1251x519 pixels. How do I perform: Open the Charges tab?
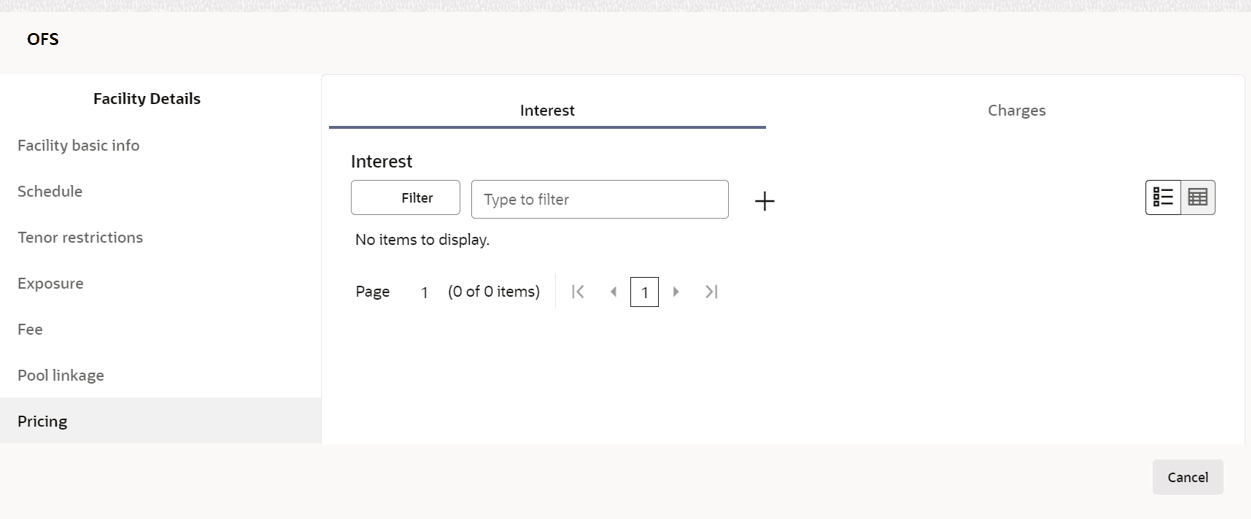click(x=1016, y=111)
